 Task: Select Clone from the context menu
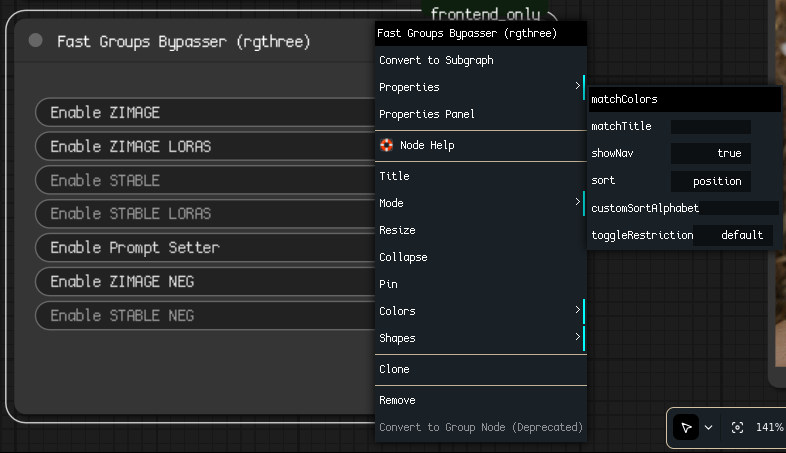[394, 369]
